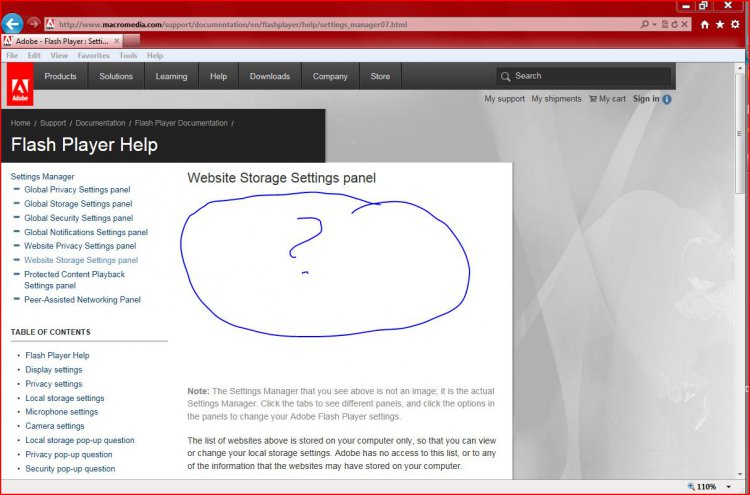The image size is (750, 495).
Task: Open Microphone settings contents link
Action: pyautogui.click(x=62, y=412)
